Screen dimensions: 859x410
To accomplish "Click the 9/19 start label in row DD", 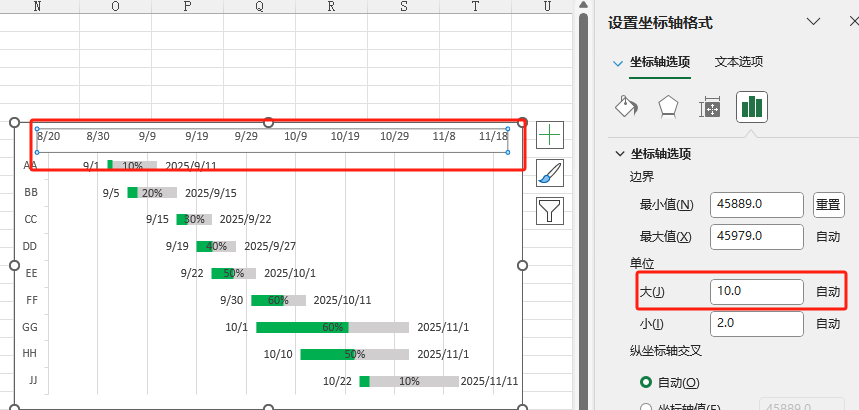I will [x=177, y=247].
